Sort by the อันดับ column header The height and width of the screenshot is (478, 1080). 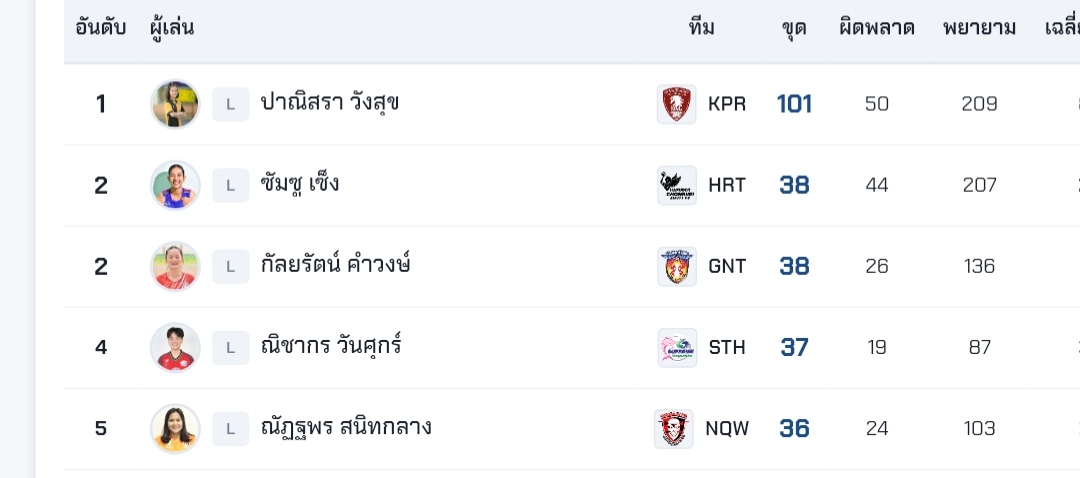click(x=100, y=28)
